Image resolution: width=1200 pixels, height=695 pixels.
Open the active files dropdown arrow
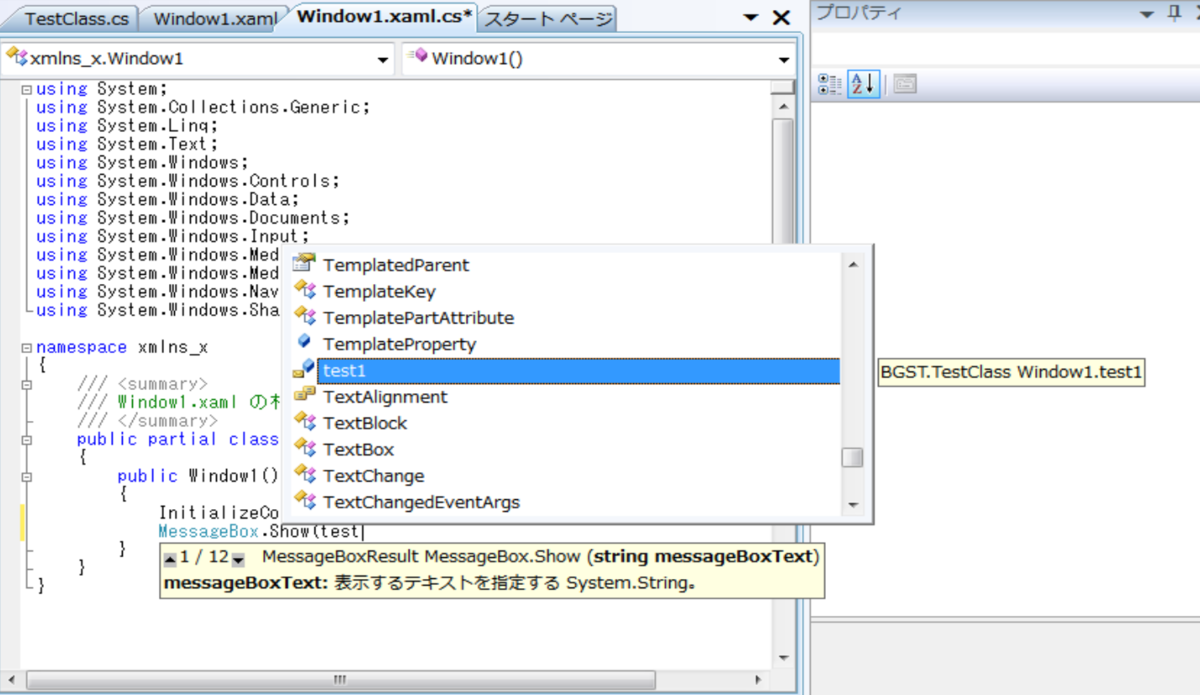[751, 18]
